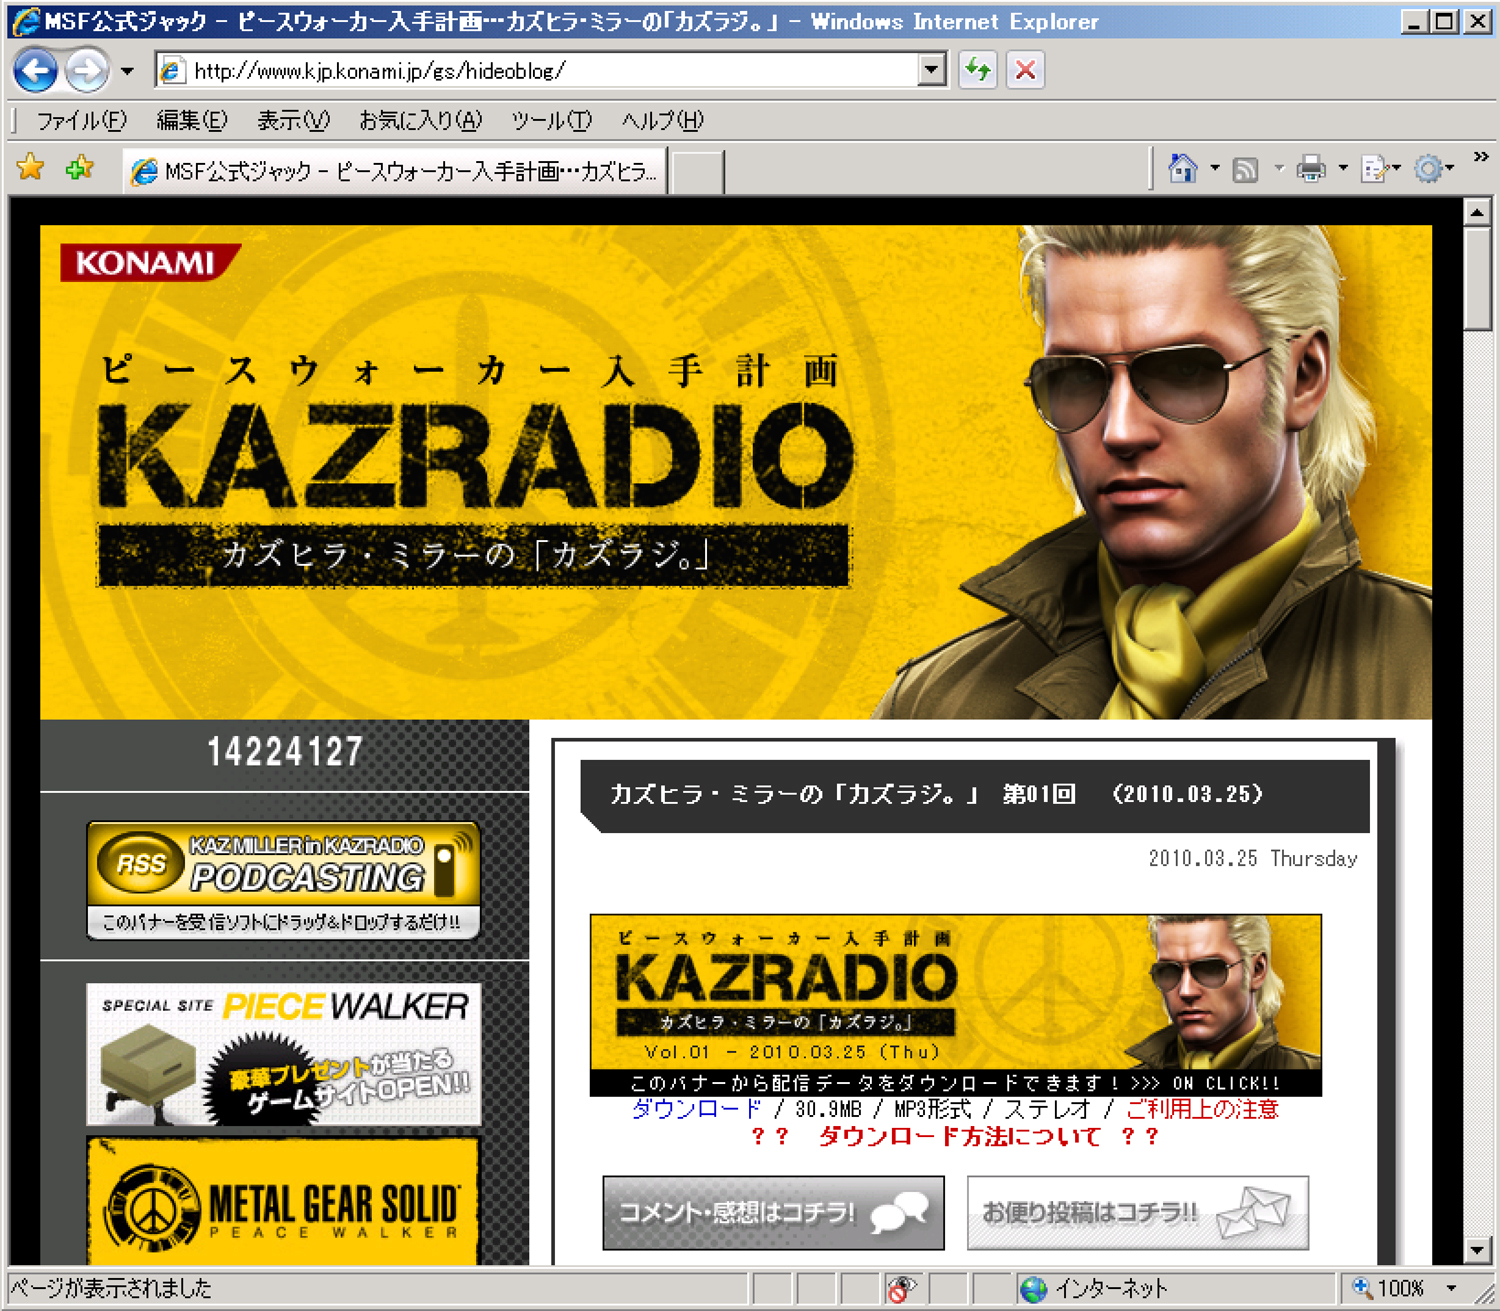Image resolution: width=1500 pixels, height=1311 pixels.
Task: Click the RSS feeds toolbar icon
Action: tap(1245, 170)
